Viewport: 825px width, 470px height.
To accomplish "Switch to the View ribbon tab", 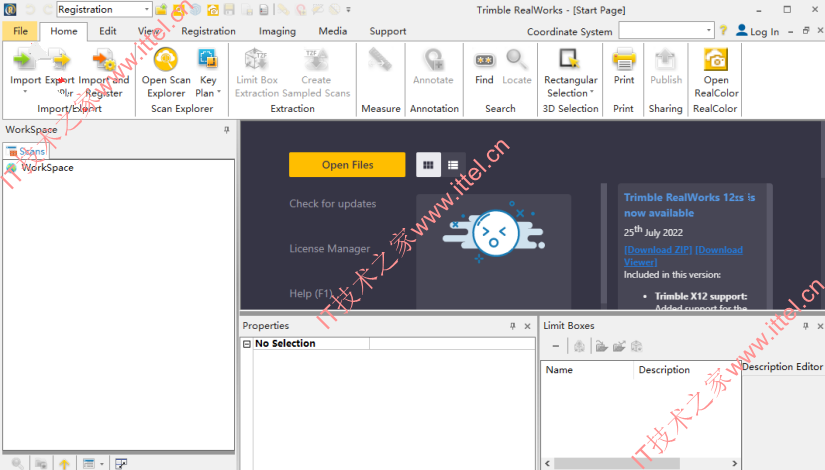I will pos(149,31).
